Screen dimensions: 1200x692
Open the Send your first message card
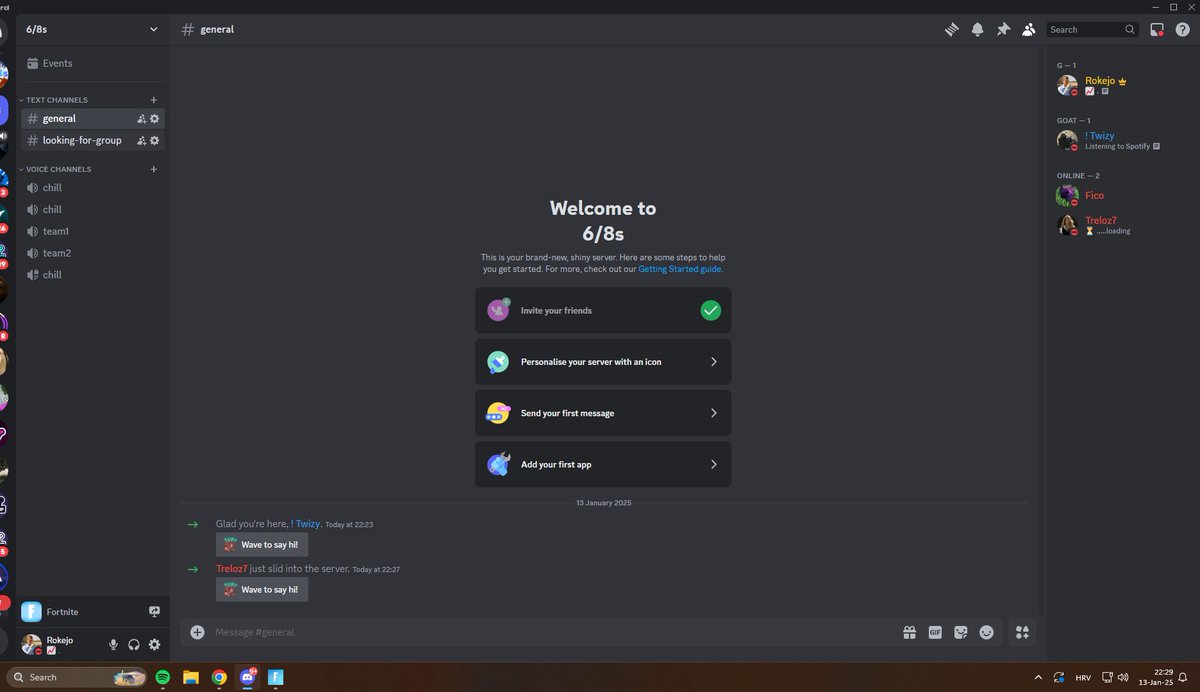[603, 413]
